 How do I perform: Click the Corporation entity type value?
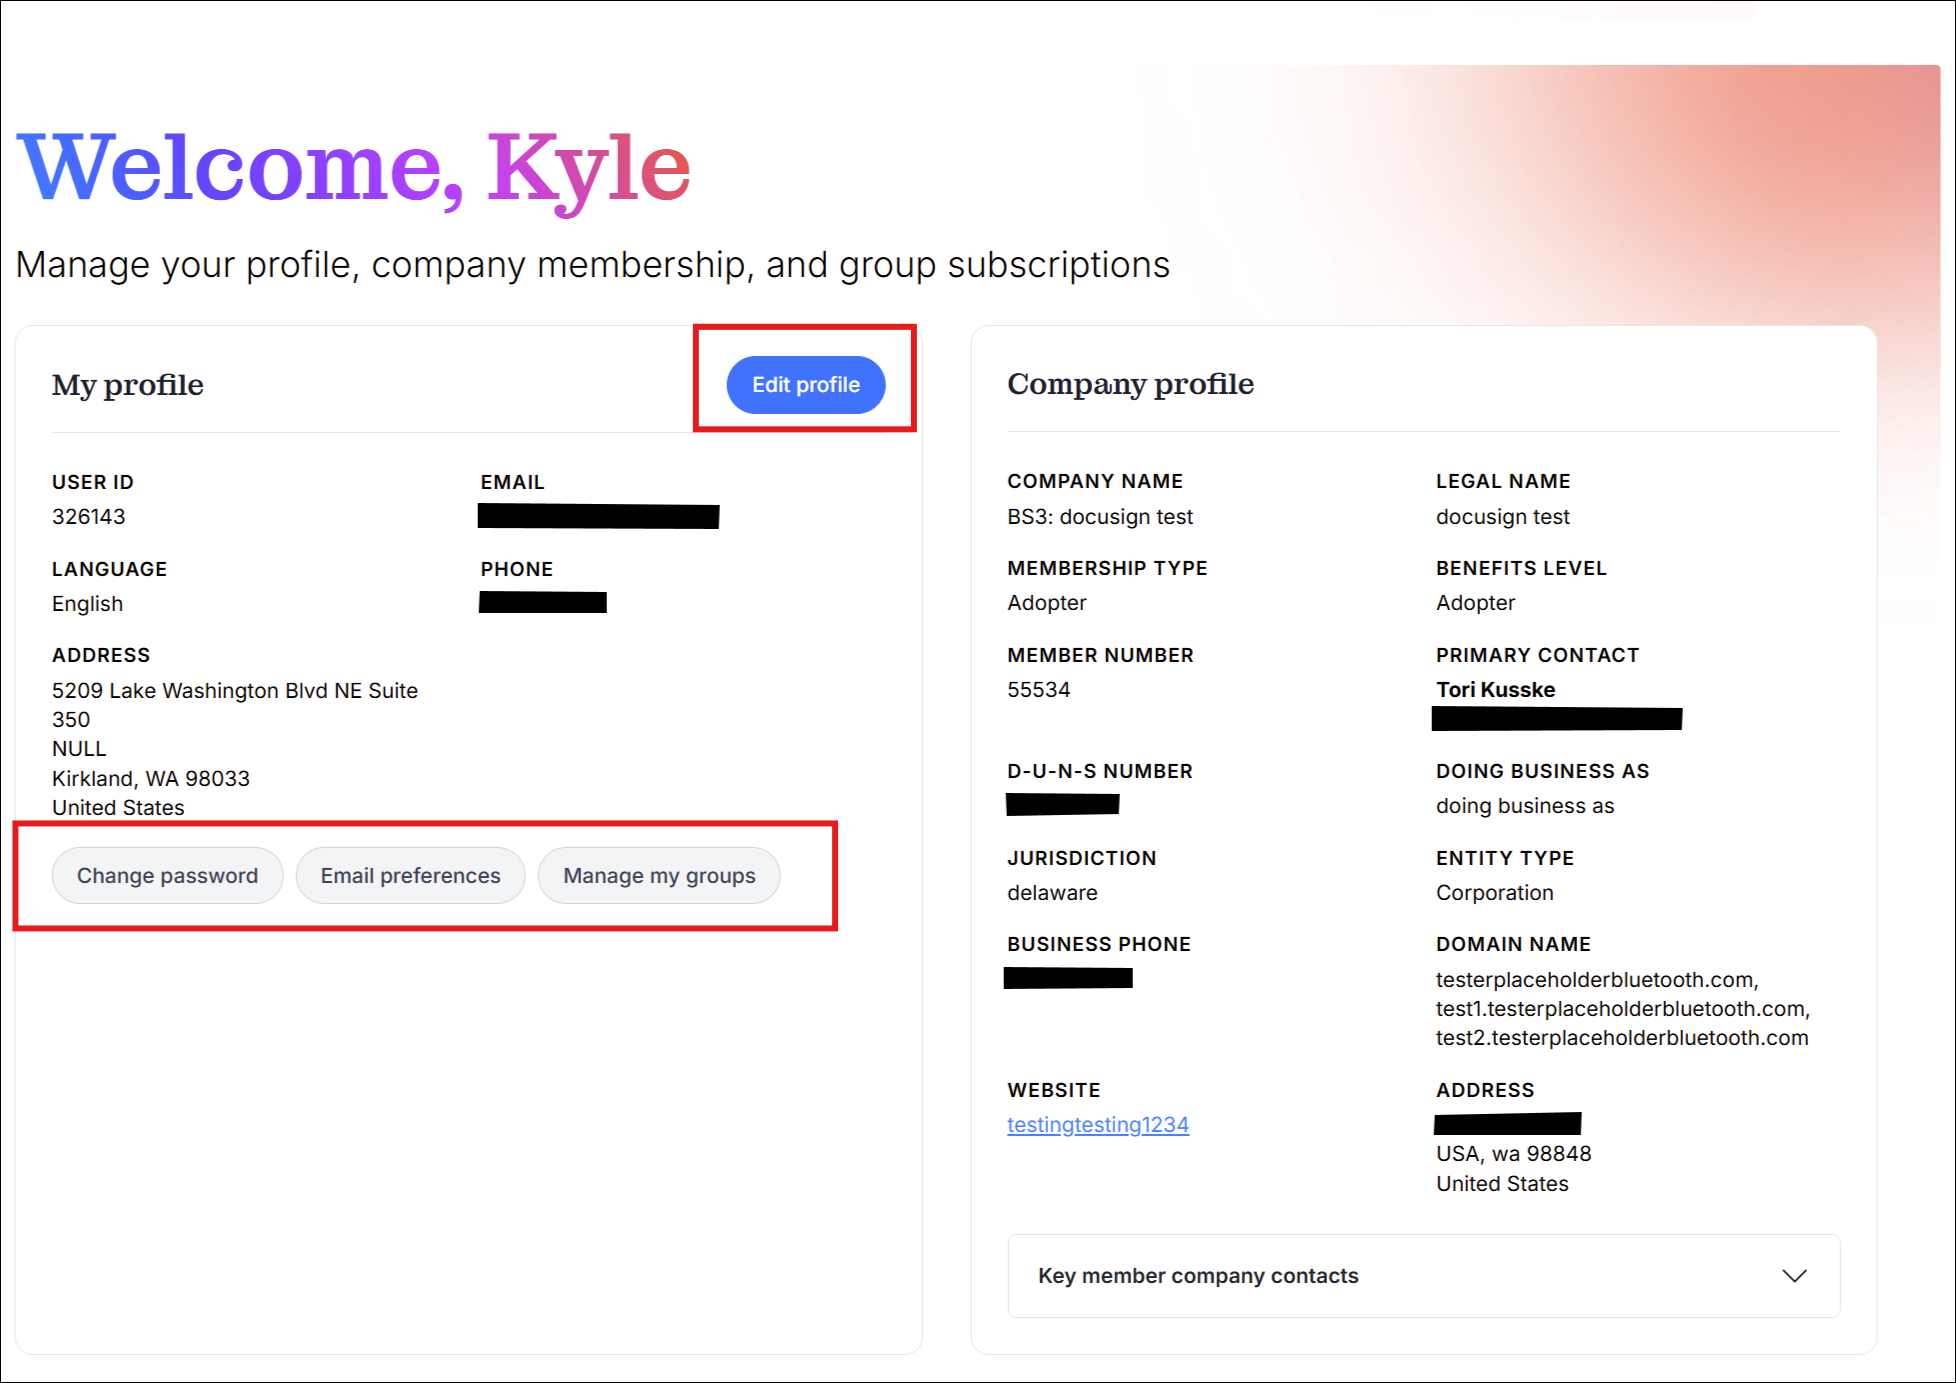point(1494,893)
